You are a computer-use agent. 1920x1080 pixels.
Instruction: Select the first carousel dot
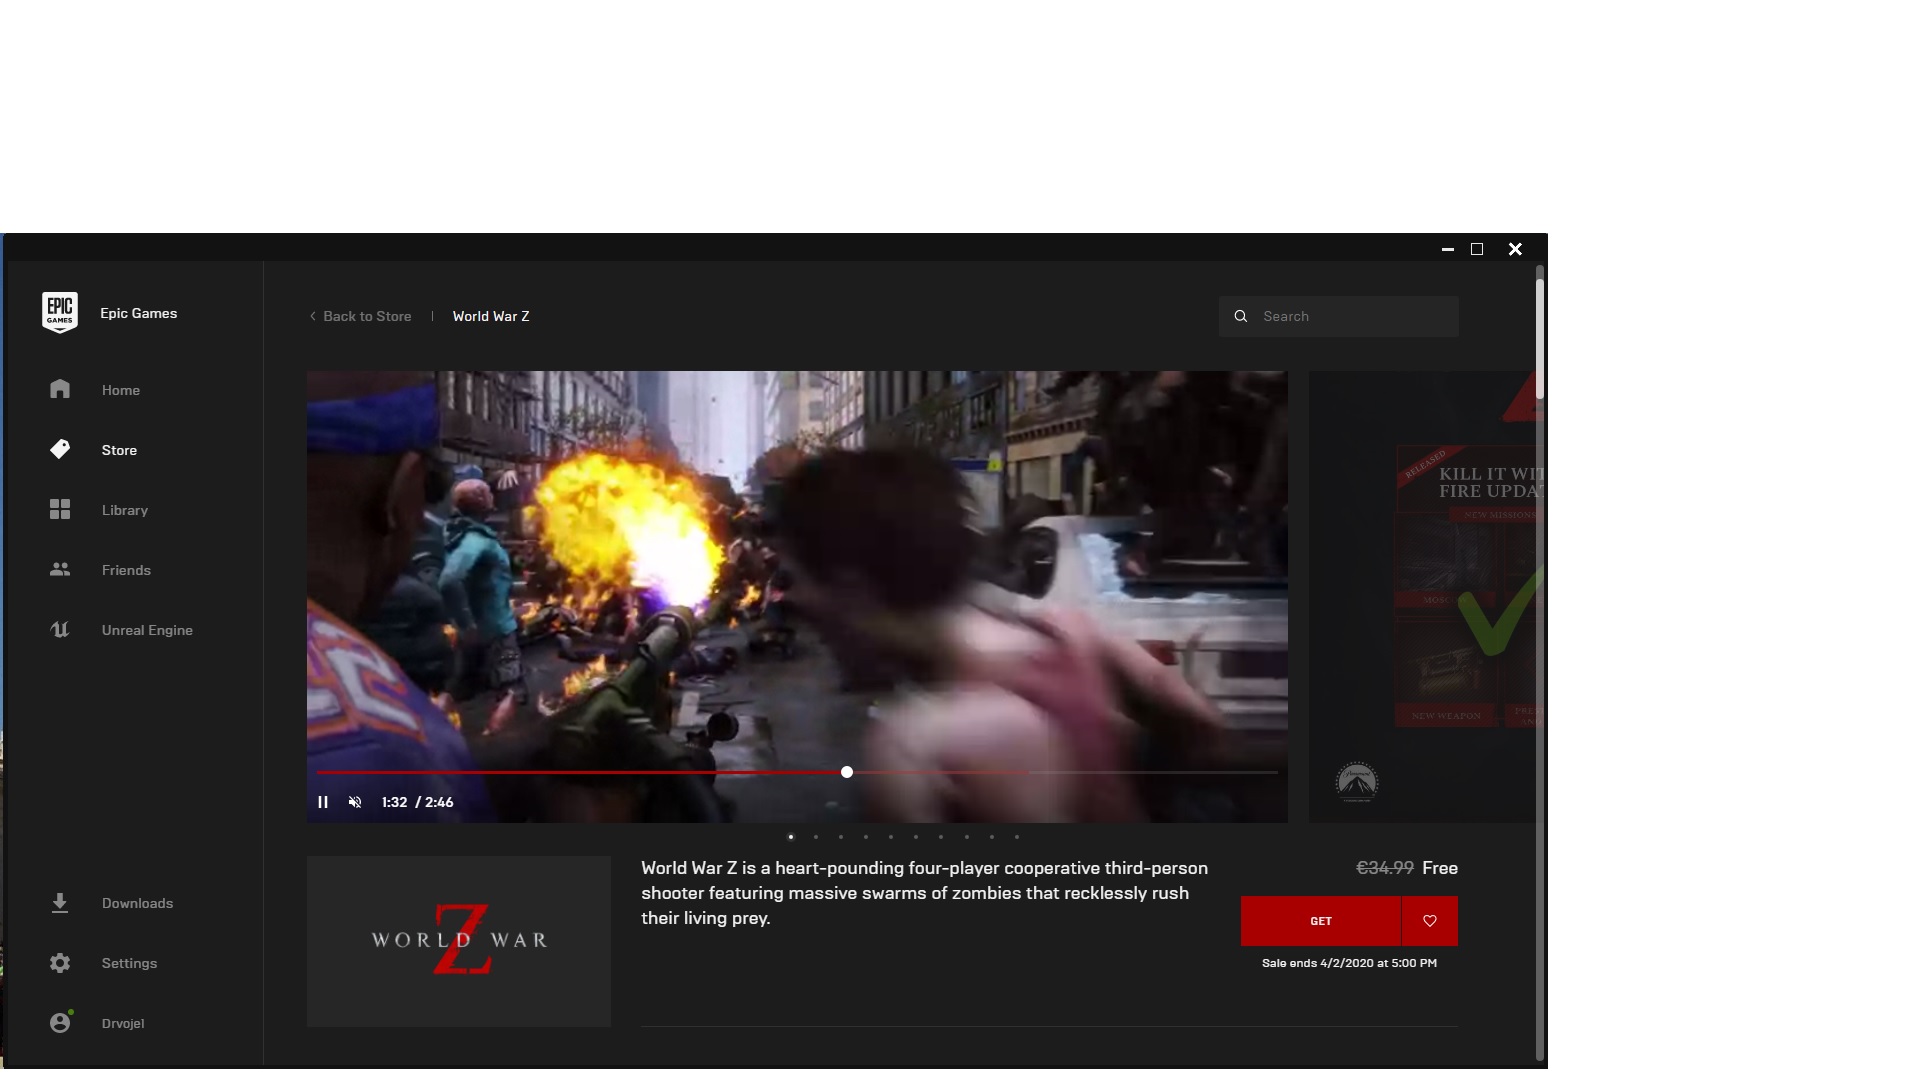(791, 837)
